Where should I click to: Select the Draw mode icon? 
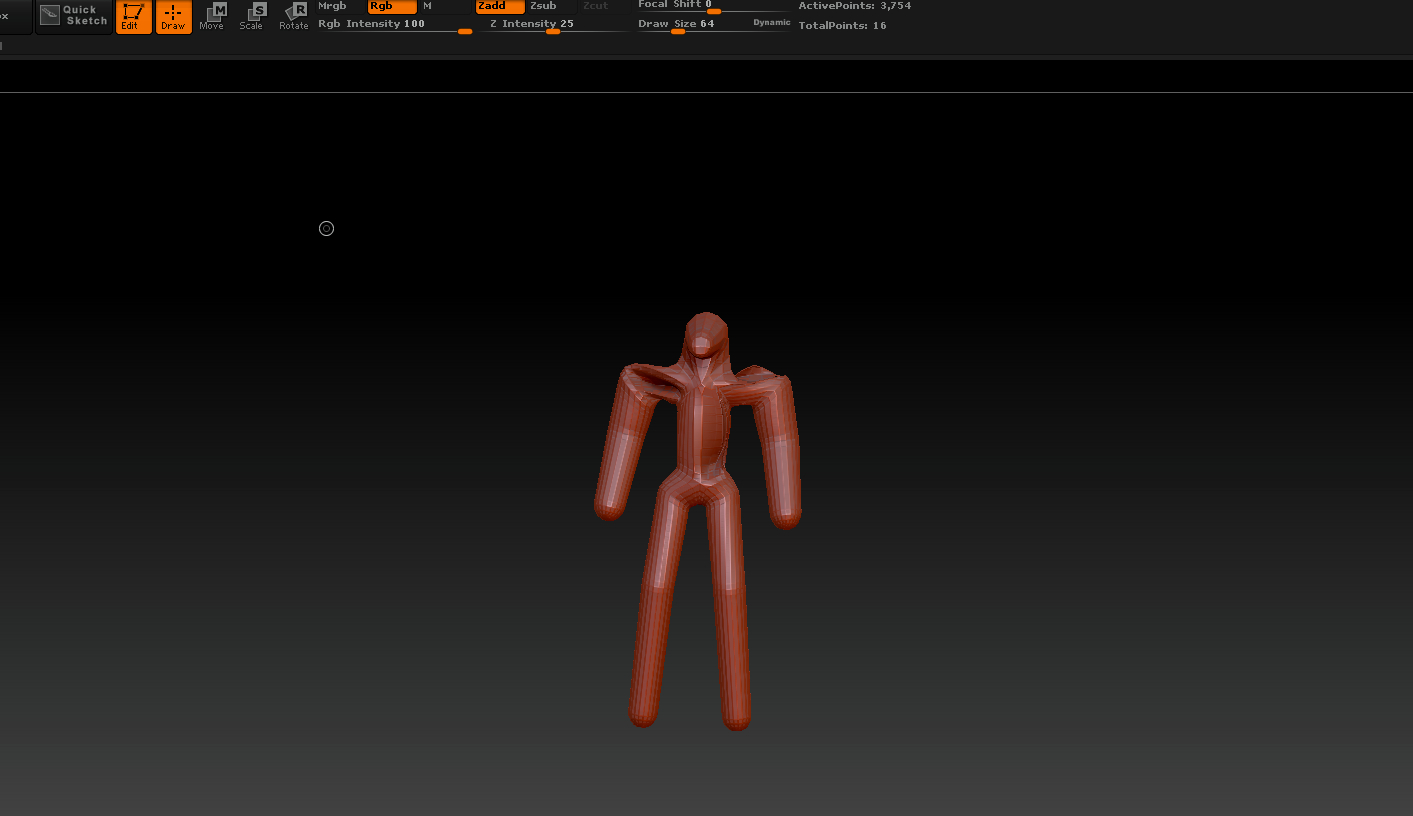point(174,16)
